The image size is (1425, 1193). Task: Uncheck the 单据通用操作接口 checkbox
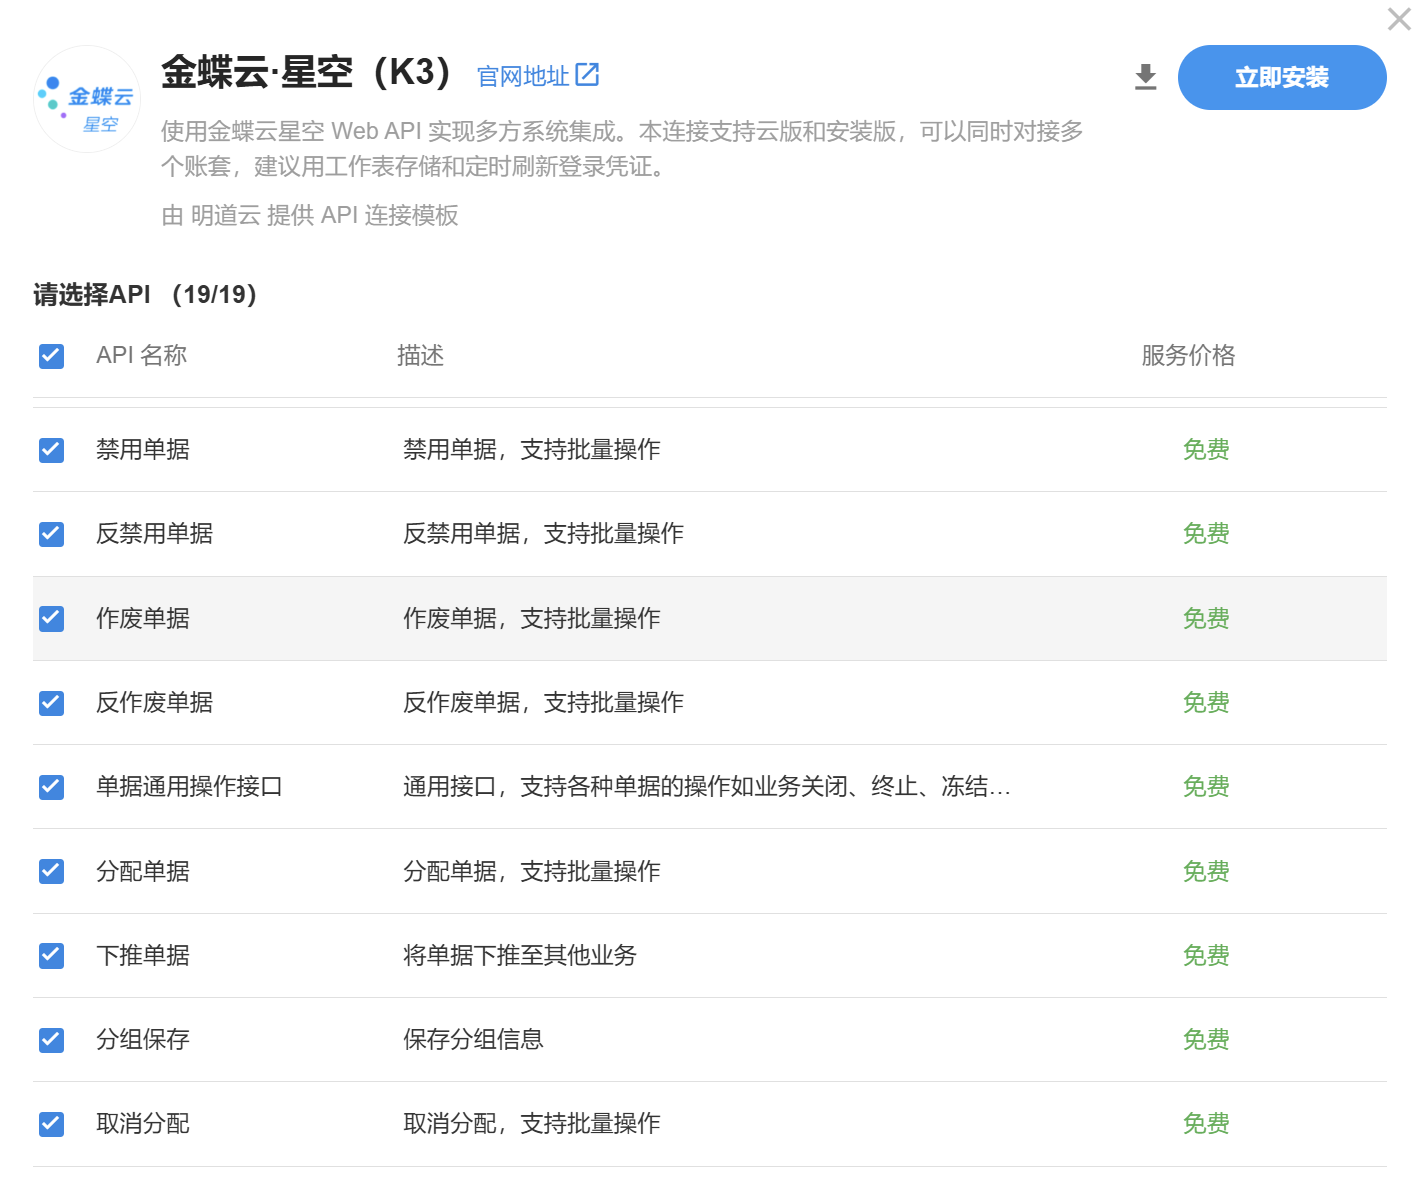(x=51, y=787)
